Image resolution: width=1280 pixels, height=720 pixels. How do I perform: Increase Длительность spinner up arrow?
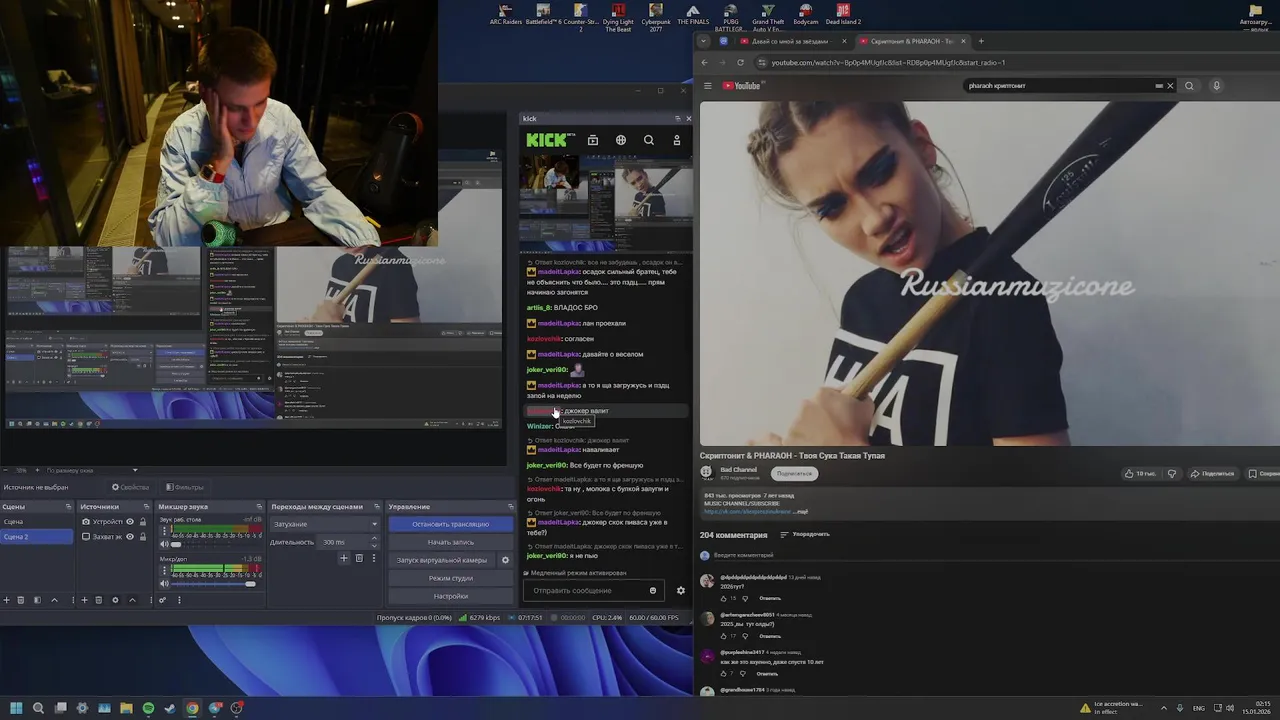(x=375, y=538)
